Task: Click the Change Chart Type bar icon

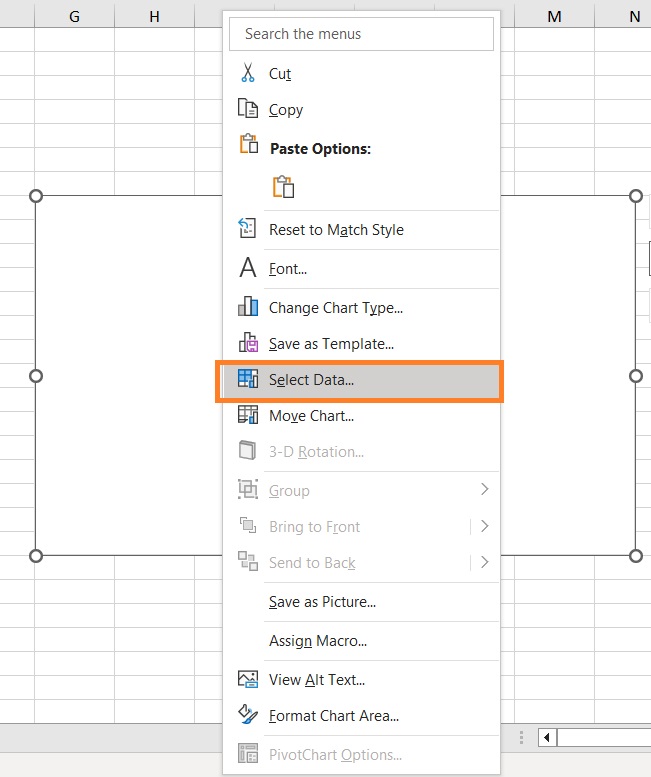Action: click(248, 307)
